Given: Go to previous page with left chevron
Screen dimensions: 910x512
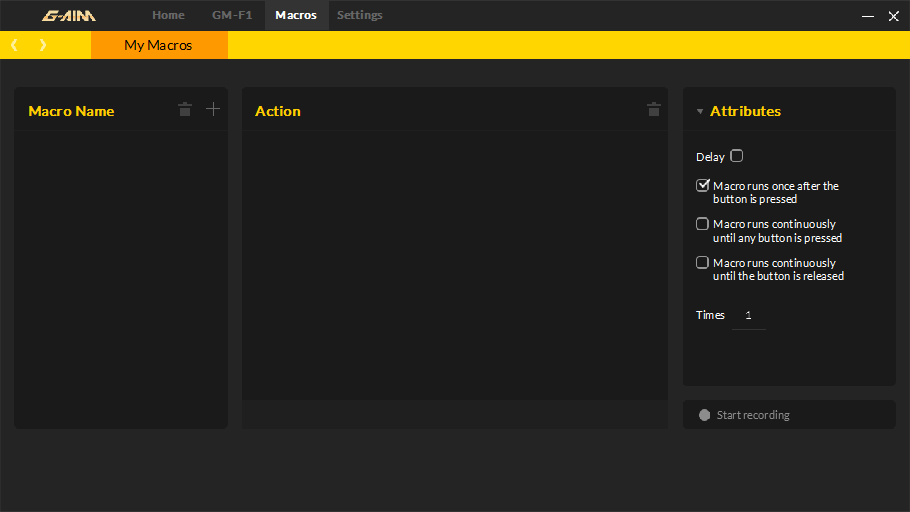Looking at the screenshot, I should 15,45.
